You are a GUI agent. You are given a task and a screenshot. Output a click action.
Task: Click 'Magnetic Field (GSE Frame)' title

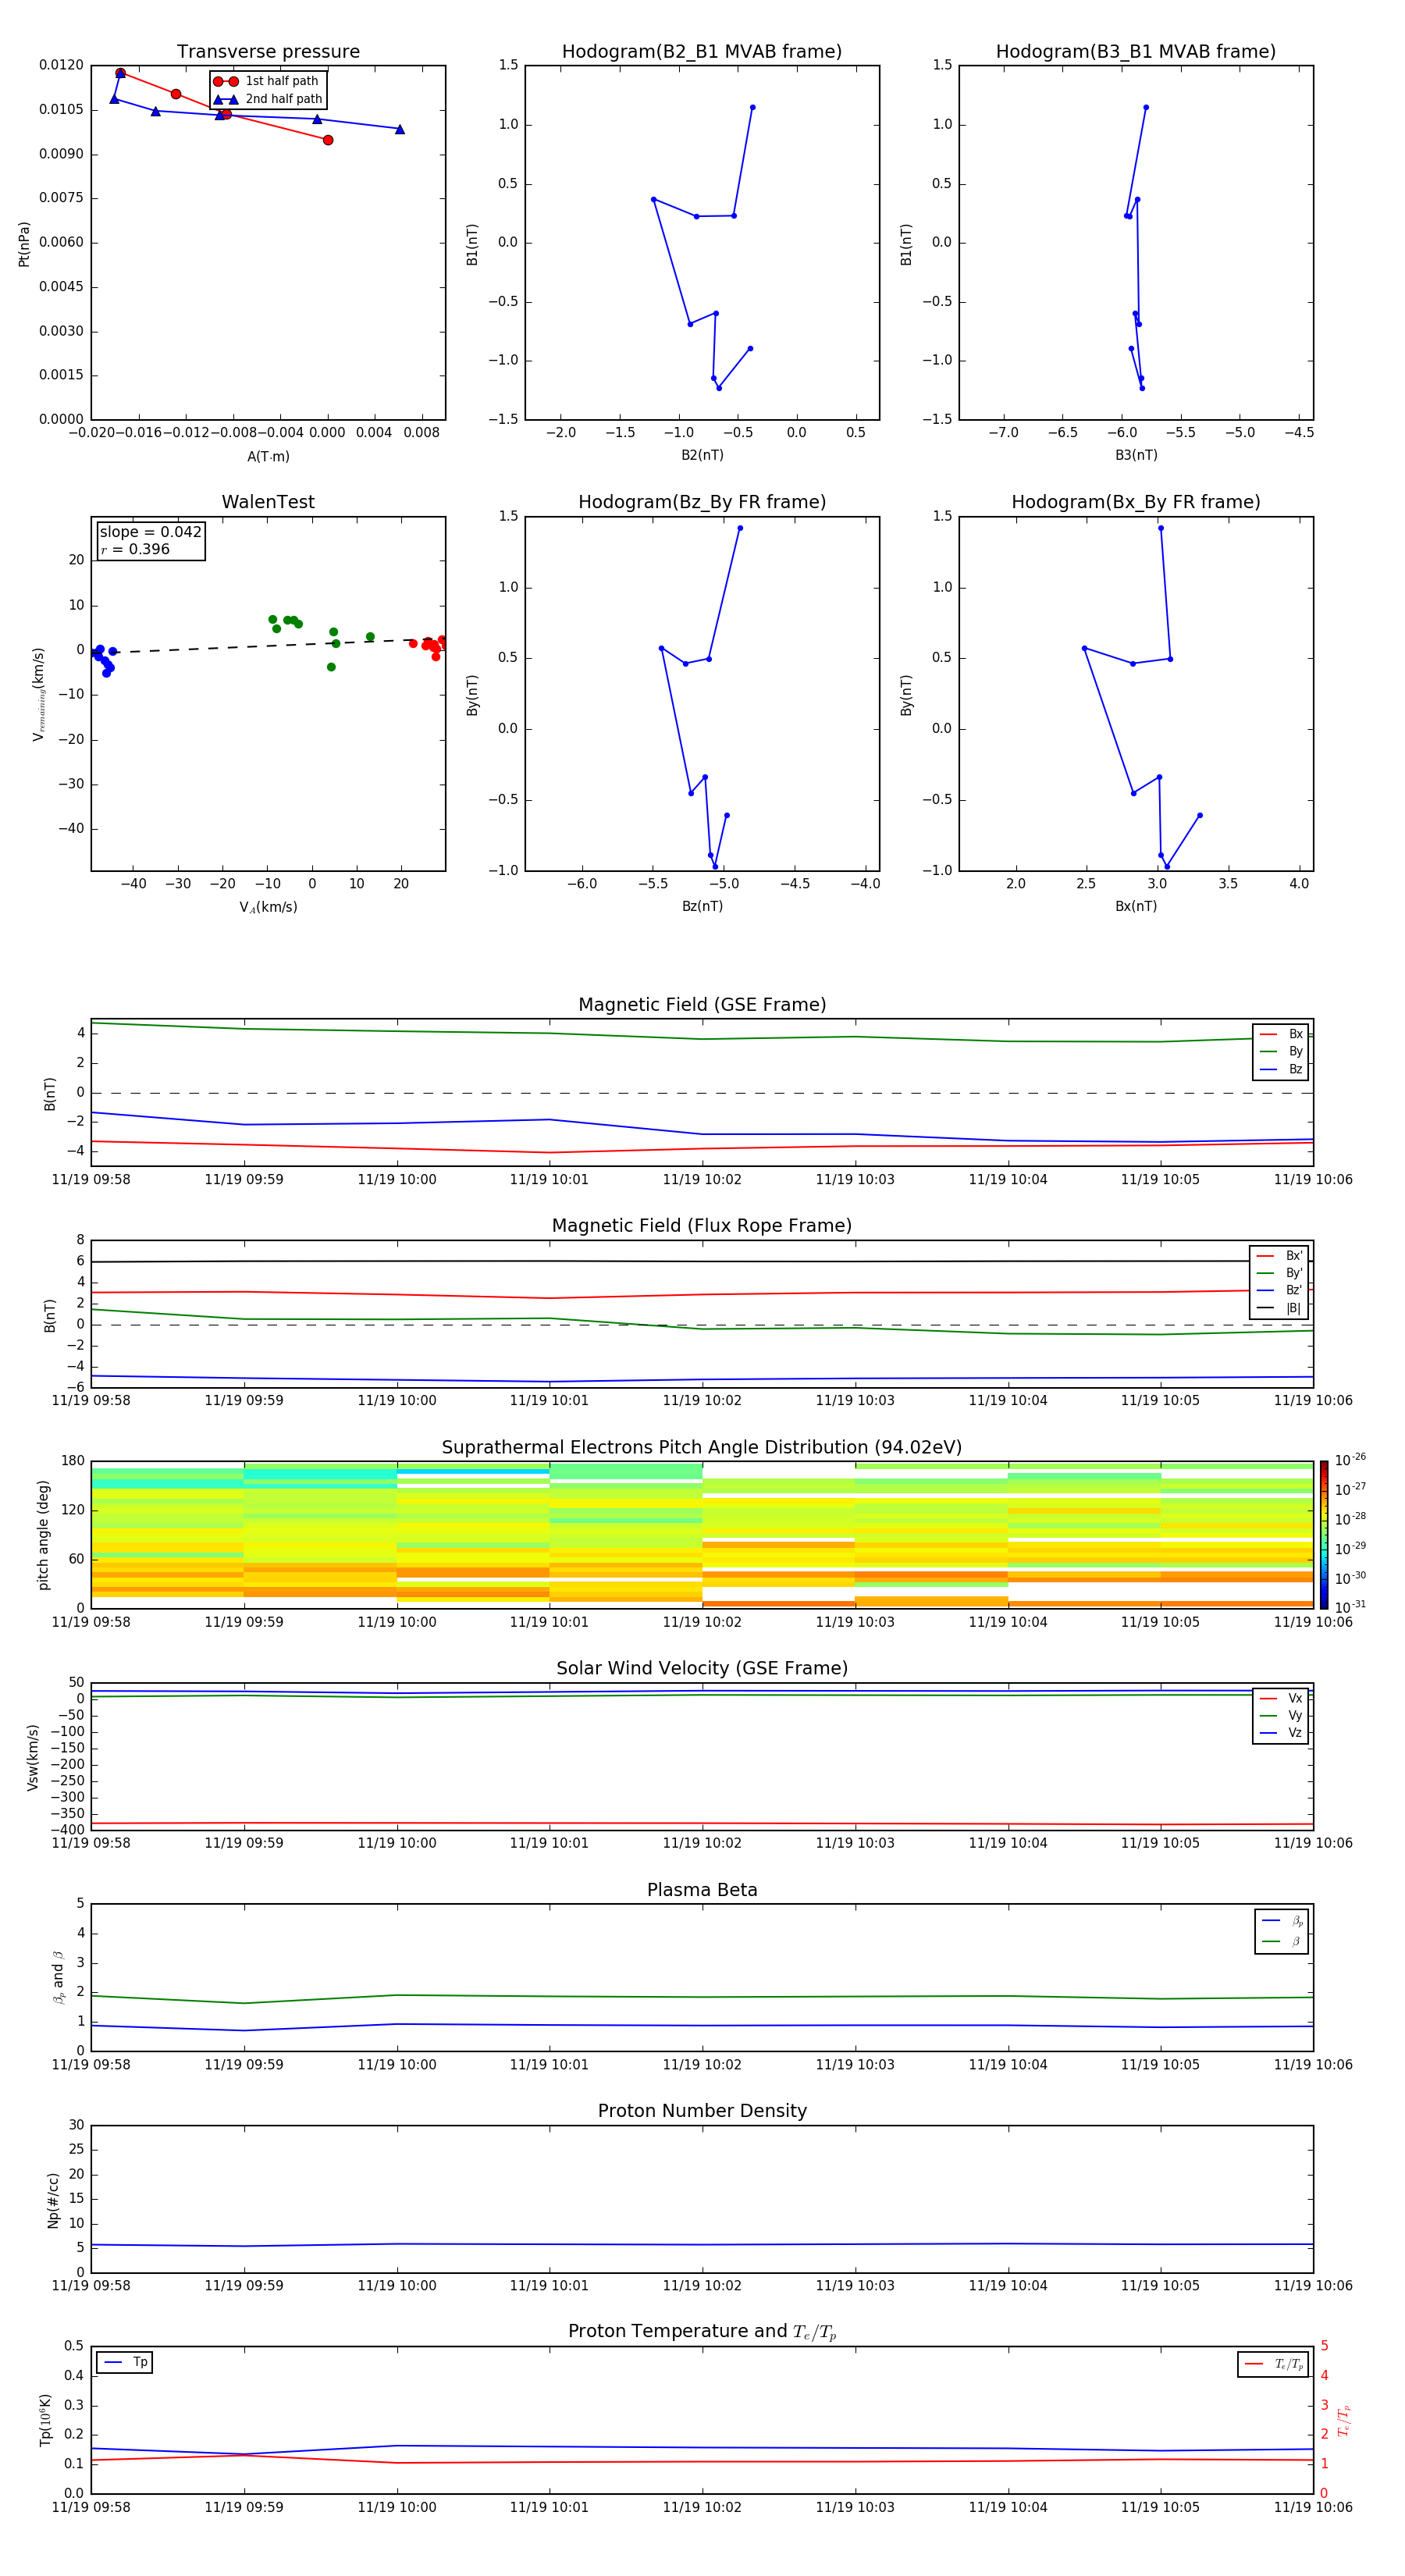click(702, 1005)
